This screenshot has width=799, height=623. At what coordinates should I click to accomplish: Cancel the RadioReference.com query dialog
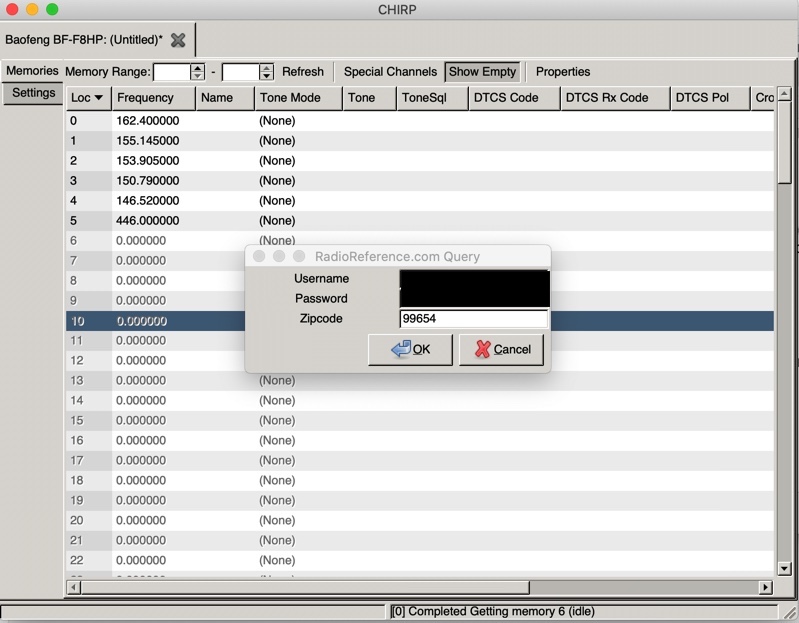501,349
